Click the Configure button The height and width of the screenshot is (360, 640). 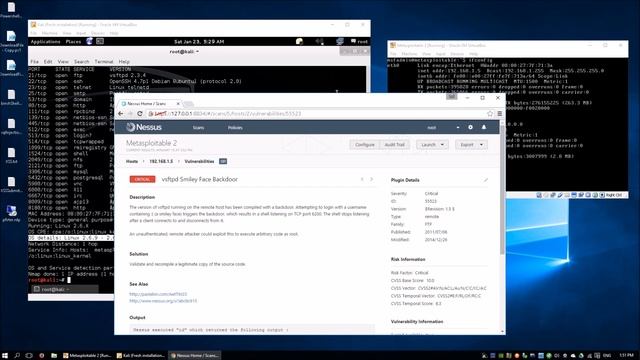[x=364, y=145]
